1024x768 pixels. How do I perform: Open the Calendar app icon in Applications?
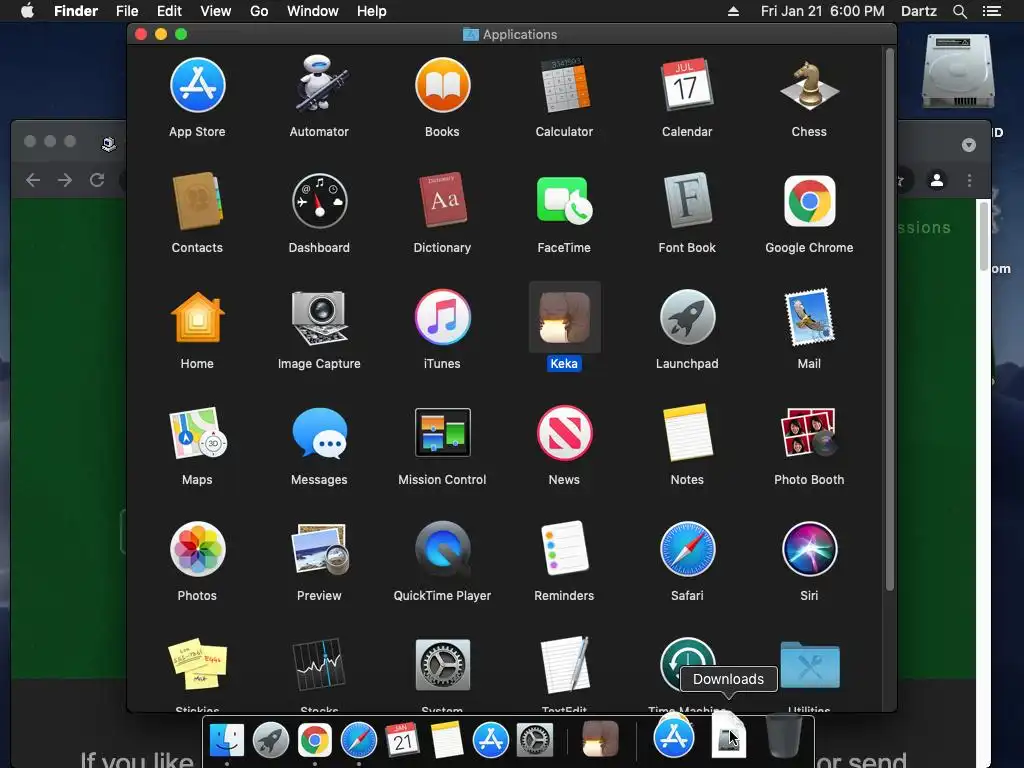tap(687, 85)
